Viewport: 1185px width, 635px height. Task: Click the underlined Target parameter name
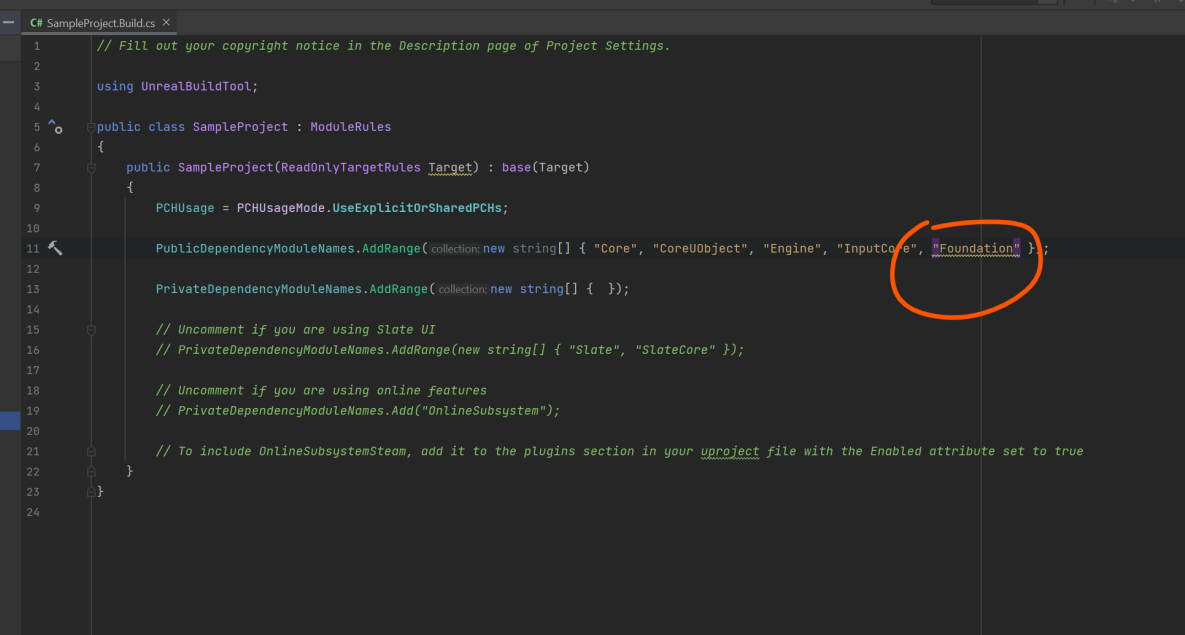click(450, 167)
